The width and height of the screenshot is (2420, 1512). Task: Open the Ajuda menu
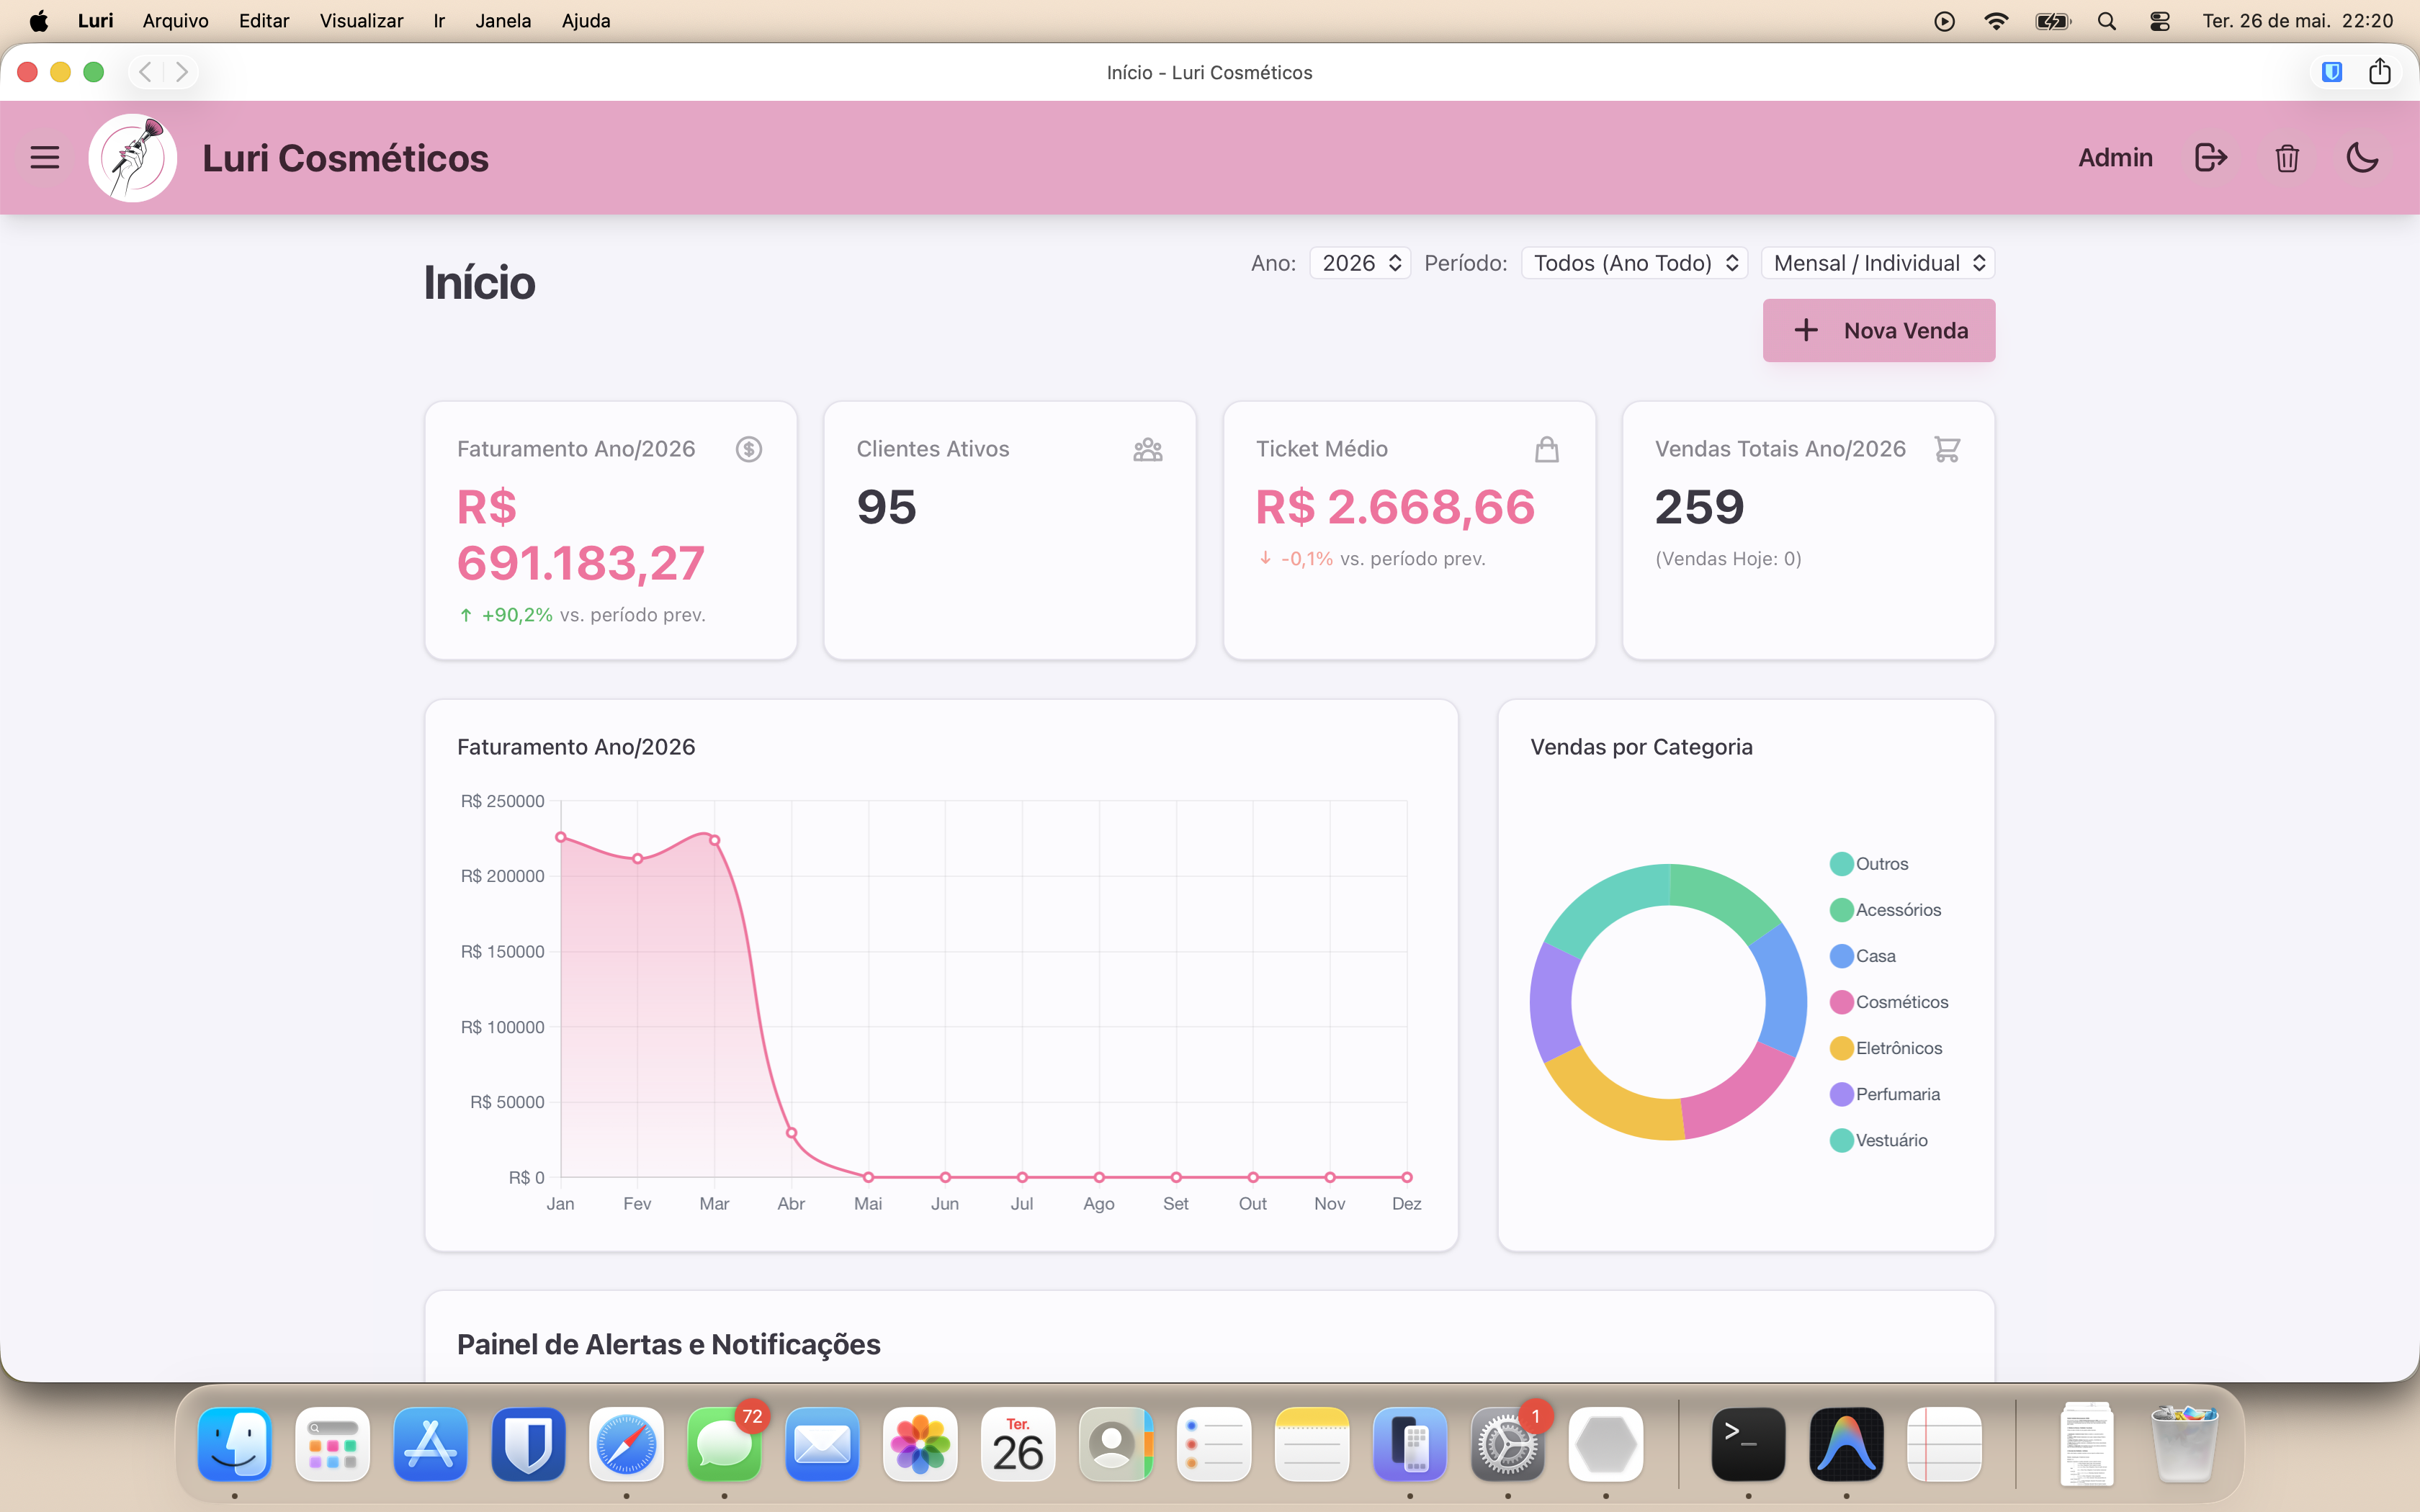[x=586, y=21]
